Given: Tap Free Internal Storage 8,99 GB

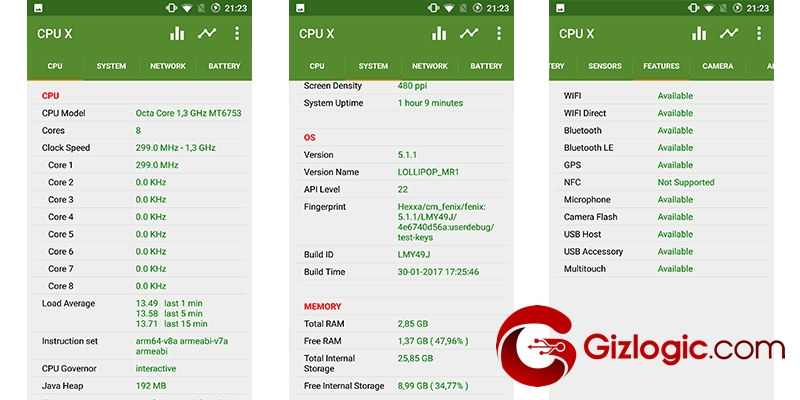Looking at the screenshot, I should click(x=433, y=386).
